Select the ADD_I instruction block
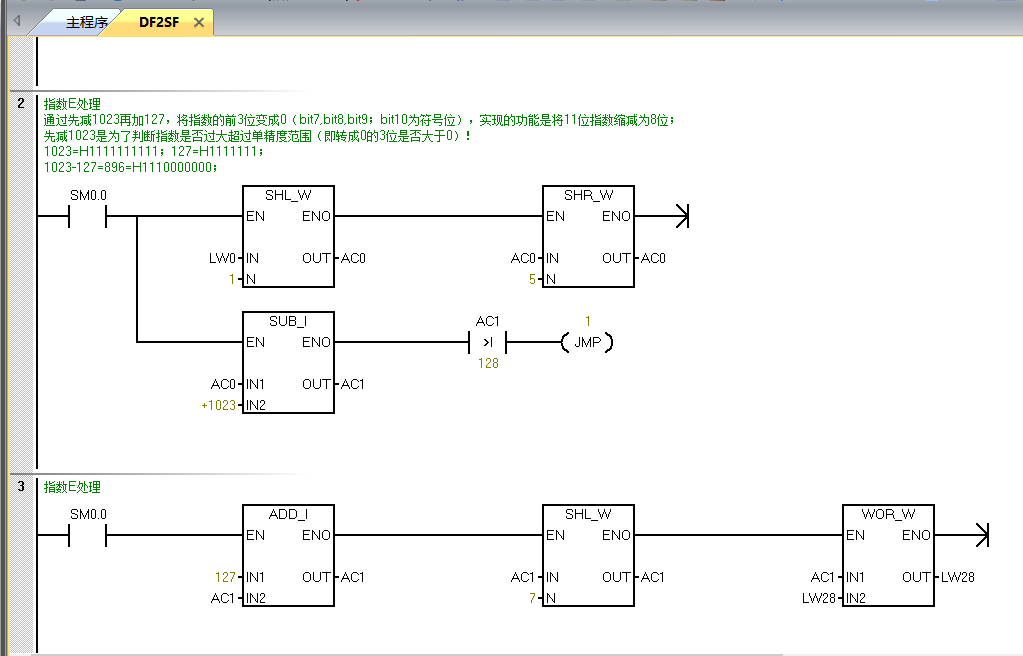1023x656 pixels. click(288, 555)
